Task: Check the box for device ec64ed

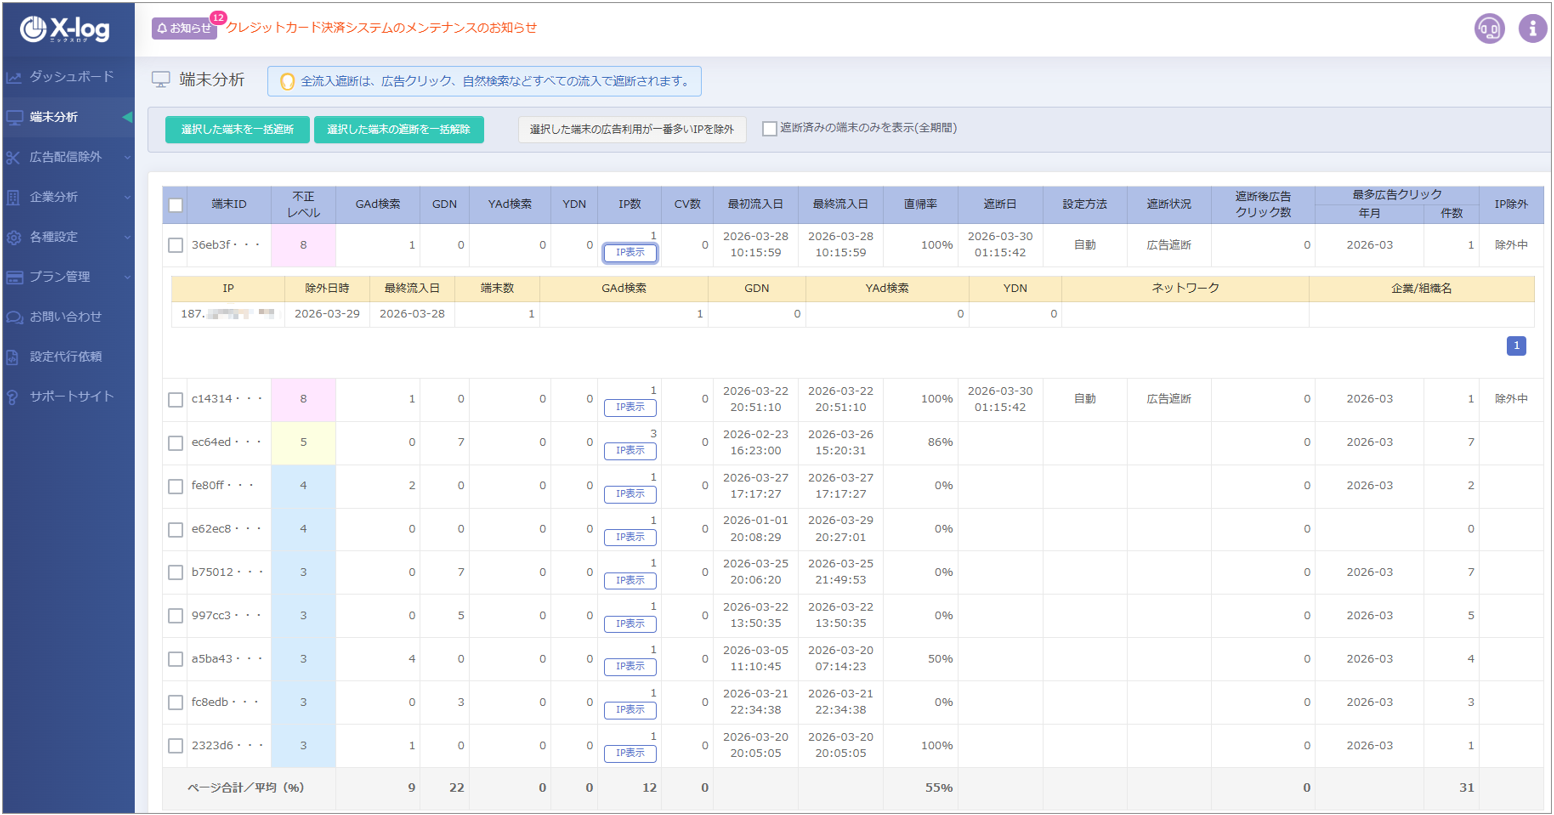Action: (x=176, y=443)
